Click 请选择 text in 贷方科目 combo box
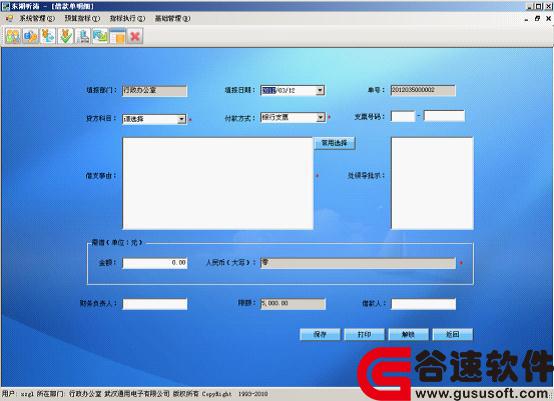554x401 pixels. click(134, 119)
